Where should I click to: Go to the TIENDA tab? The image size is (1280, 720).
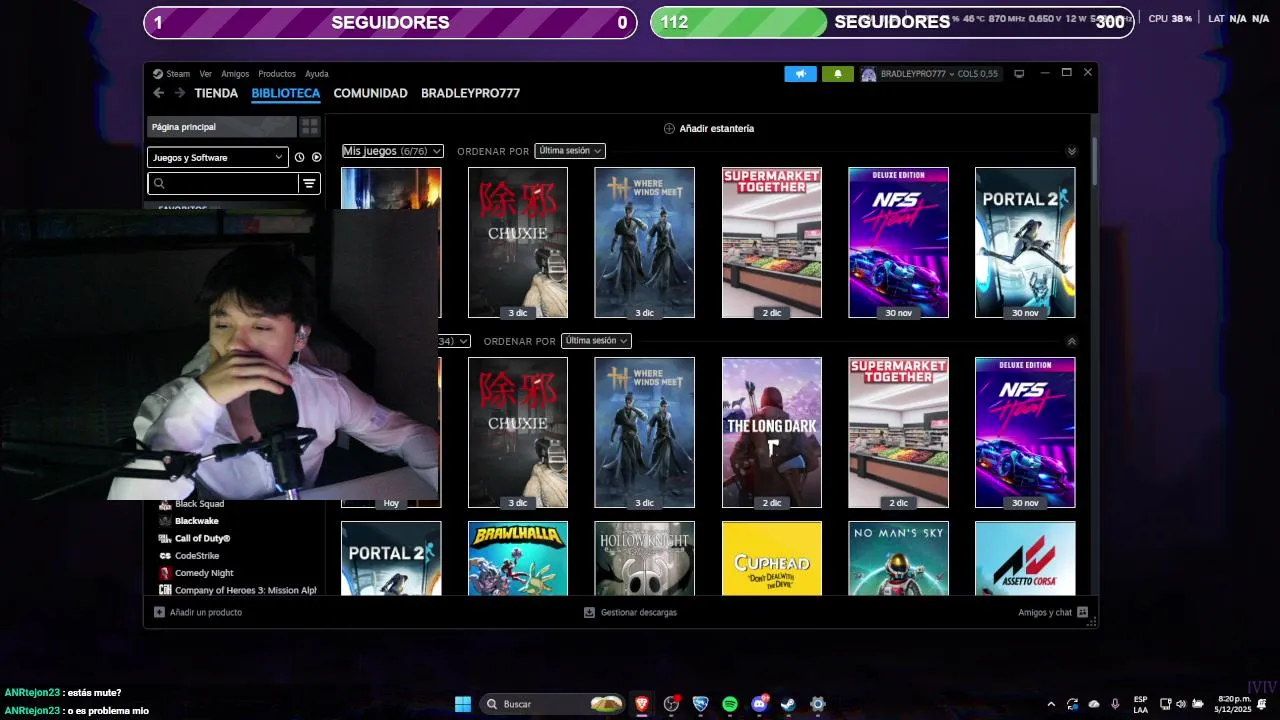pyautogui.click(x=216, y=93)
